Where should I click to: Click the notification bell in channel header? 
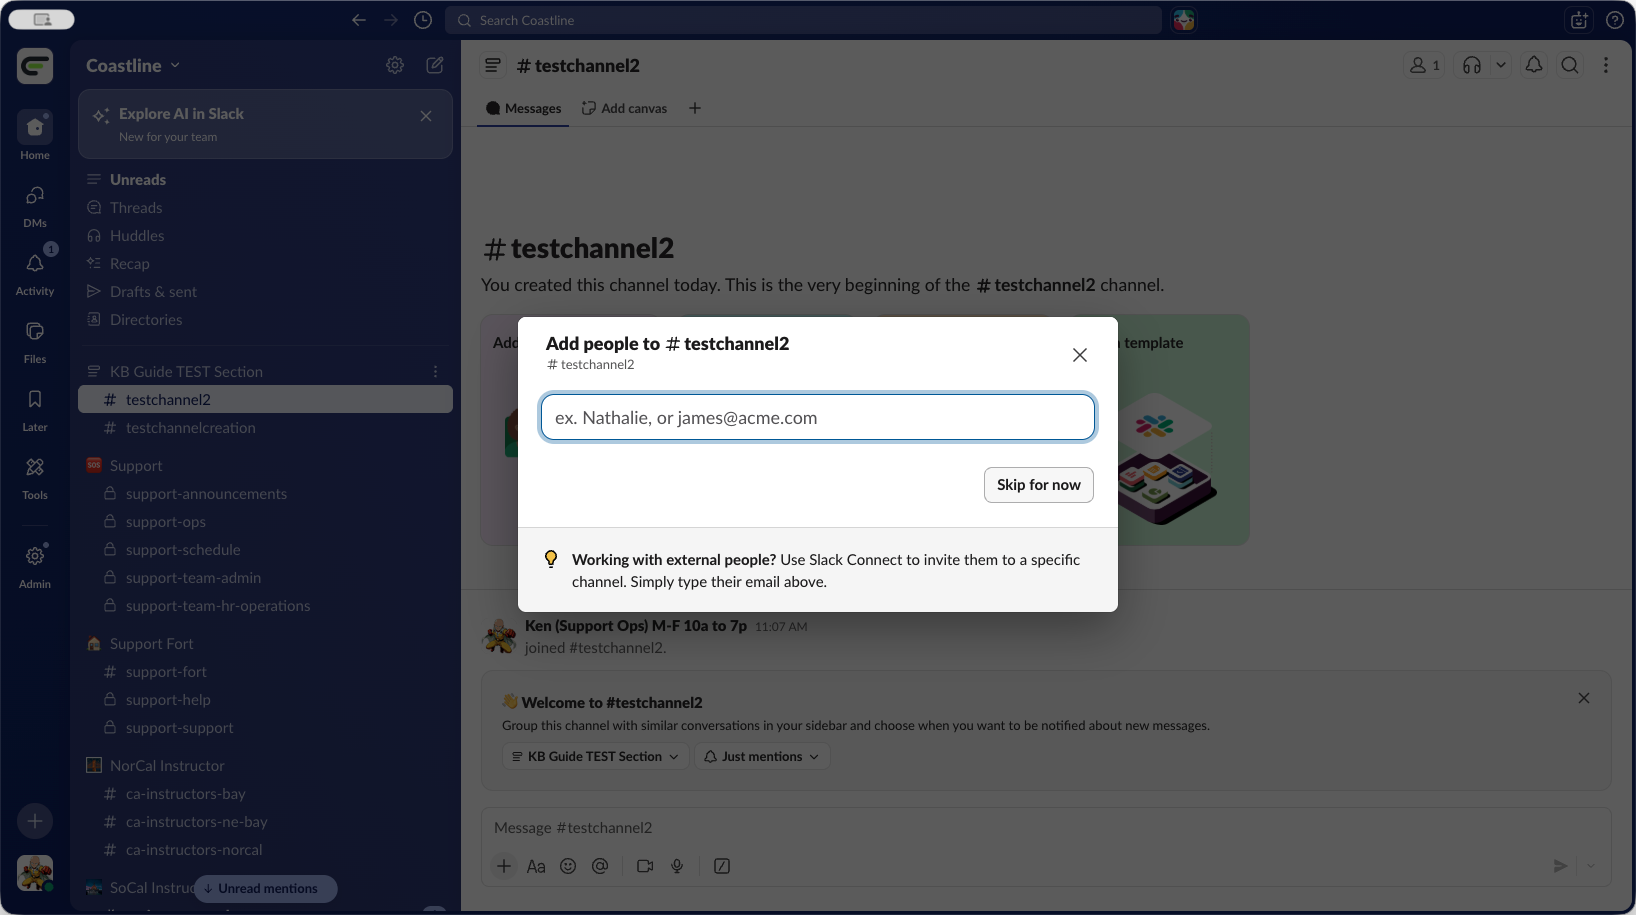coord(1533,65)
